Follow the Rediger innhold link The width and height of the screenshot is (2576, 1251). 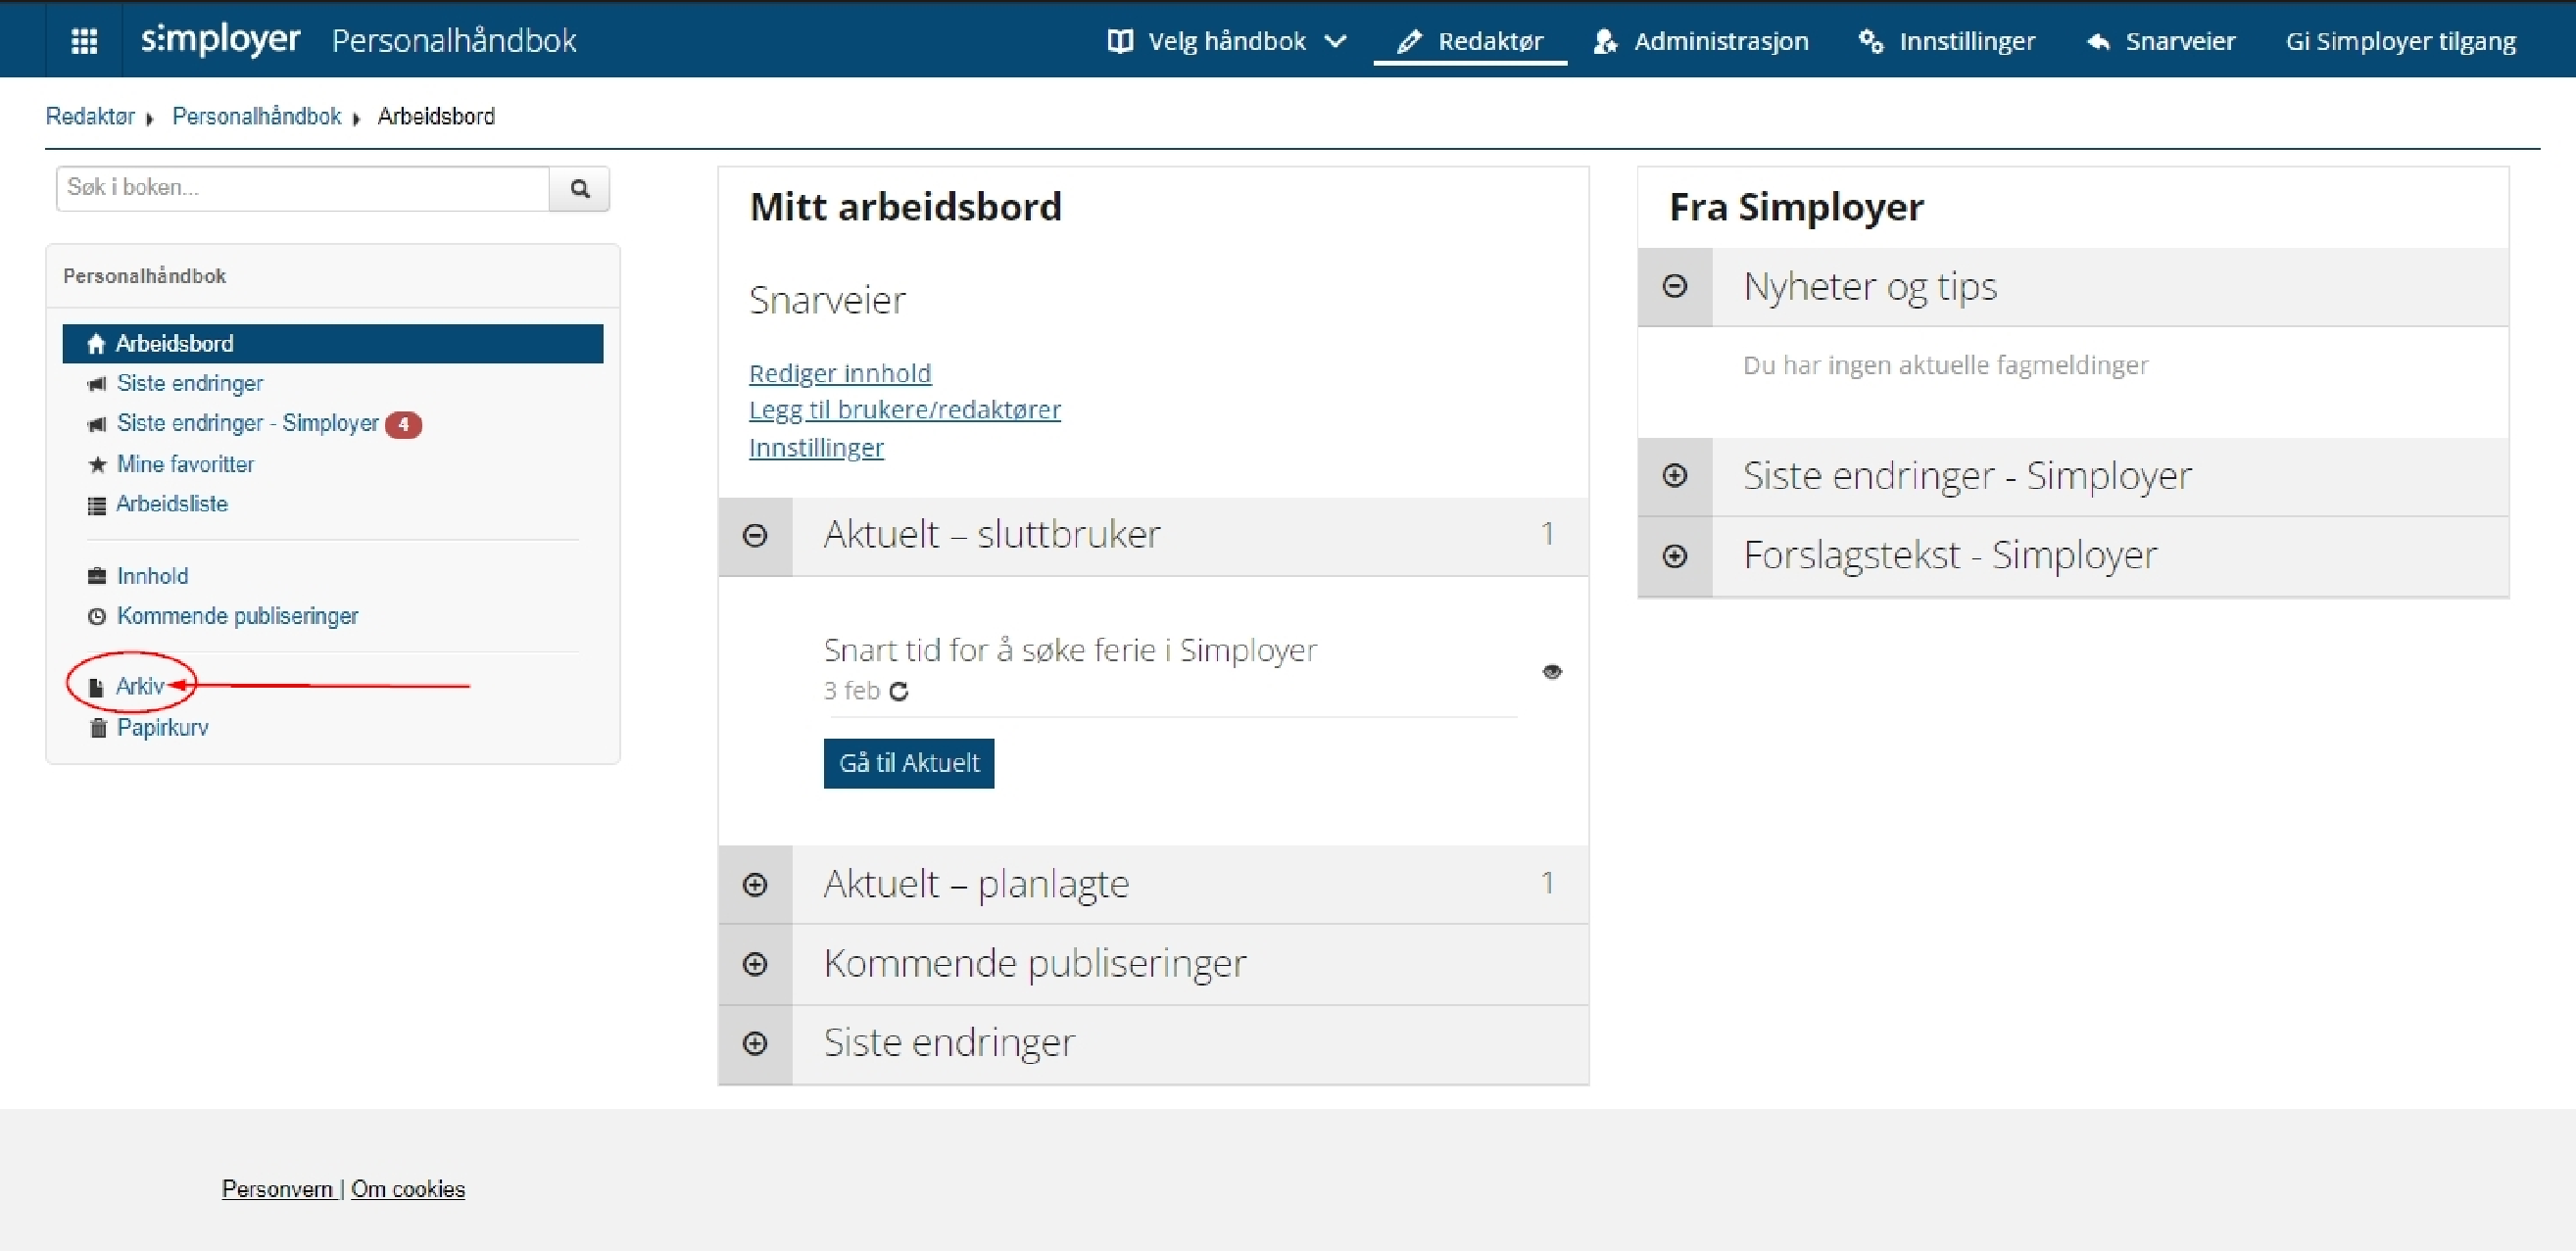(x=840, y=373)
